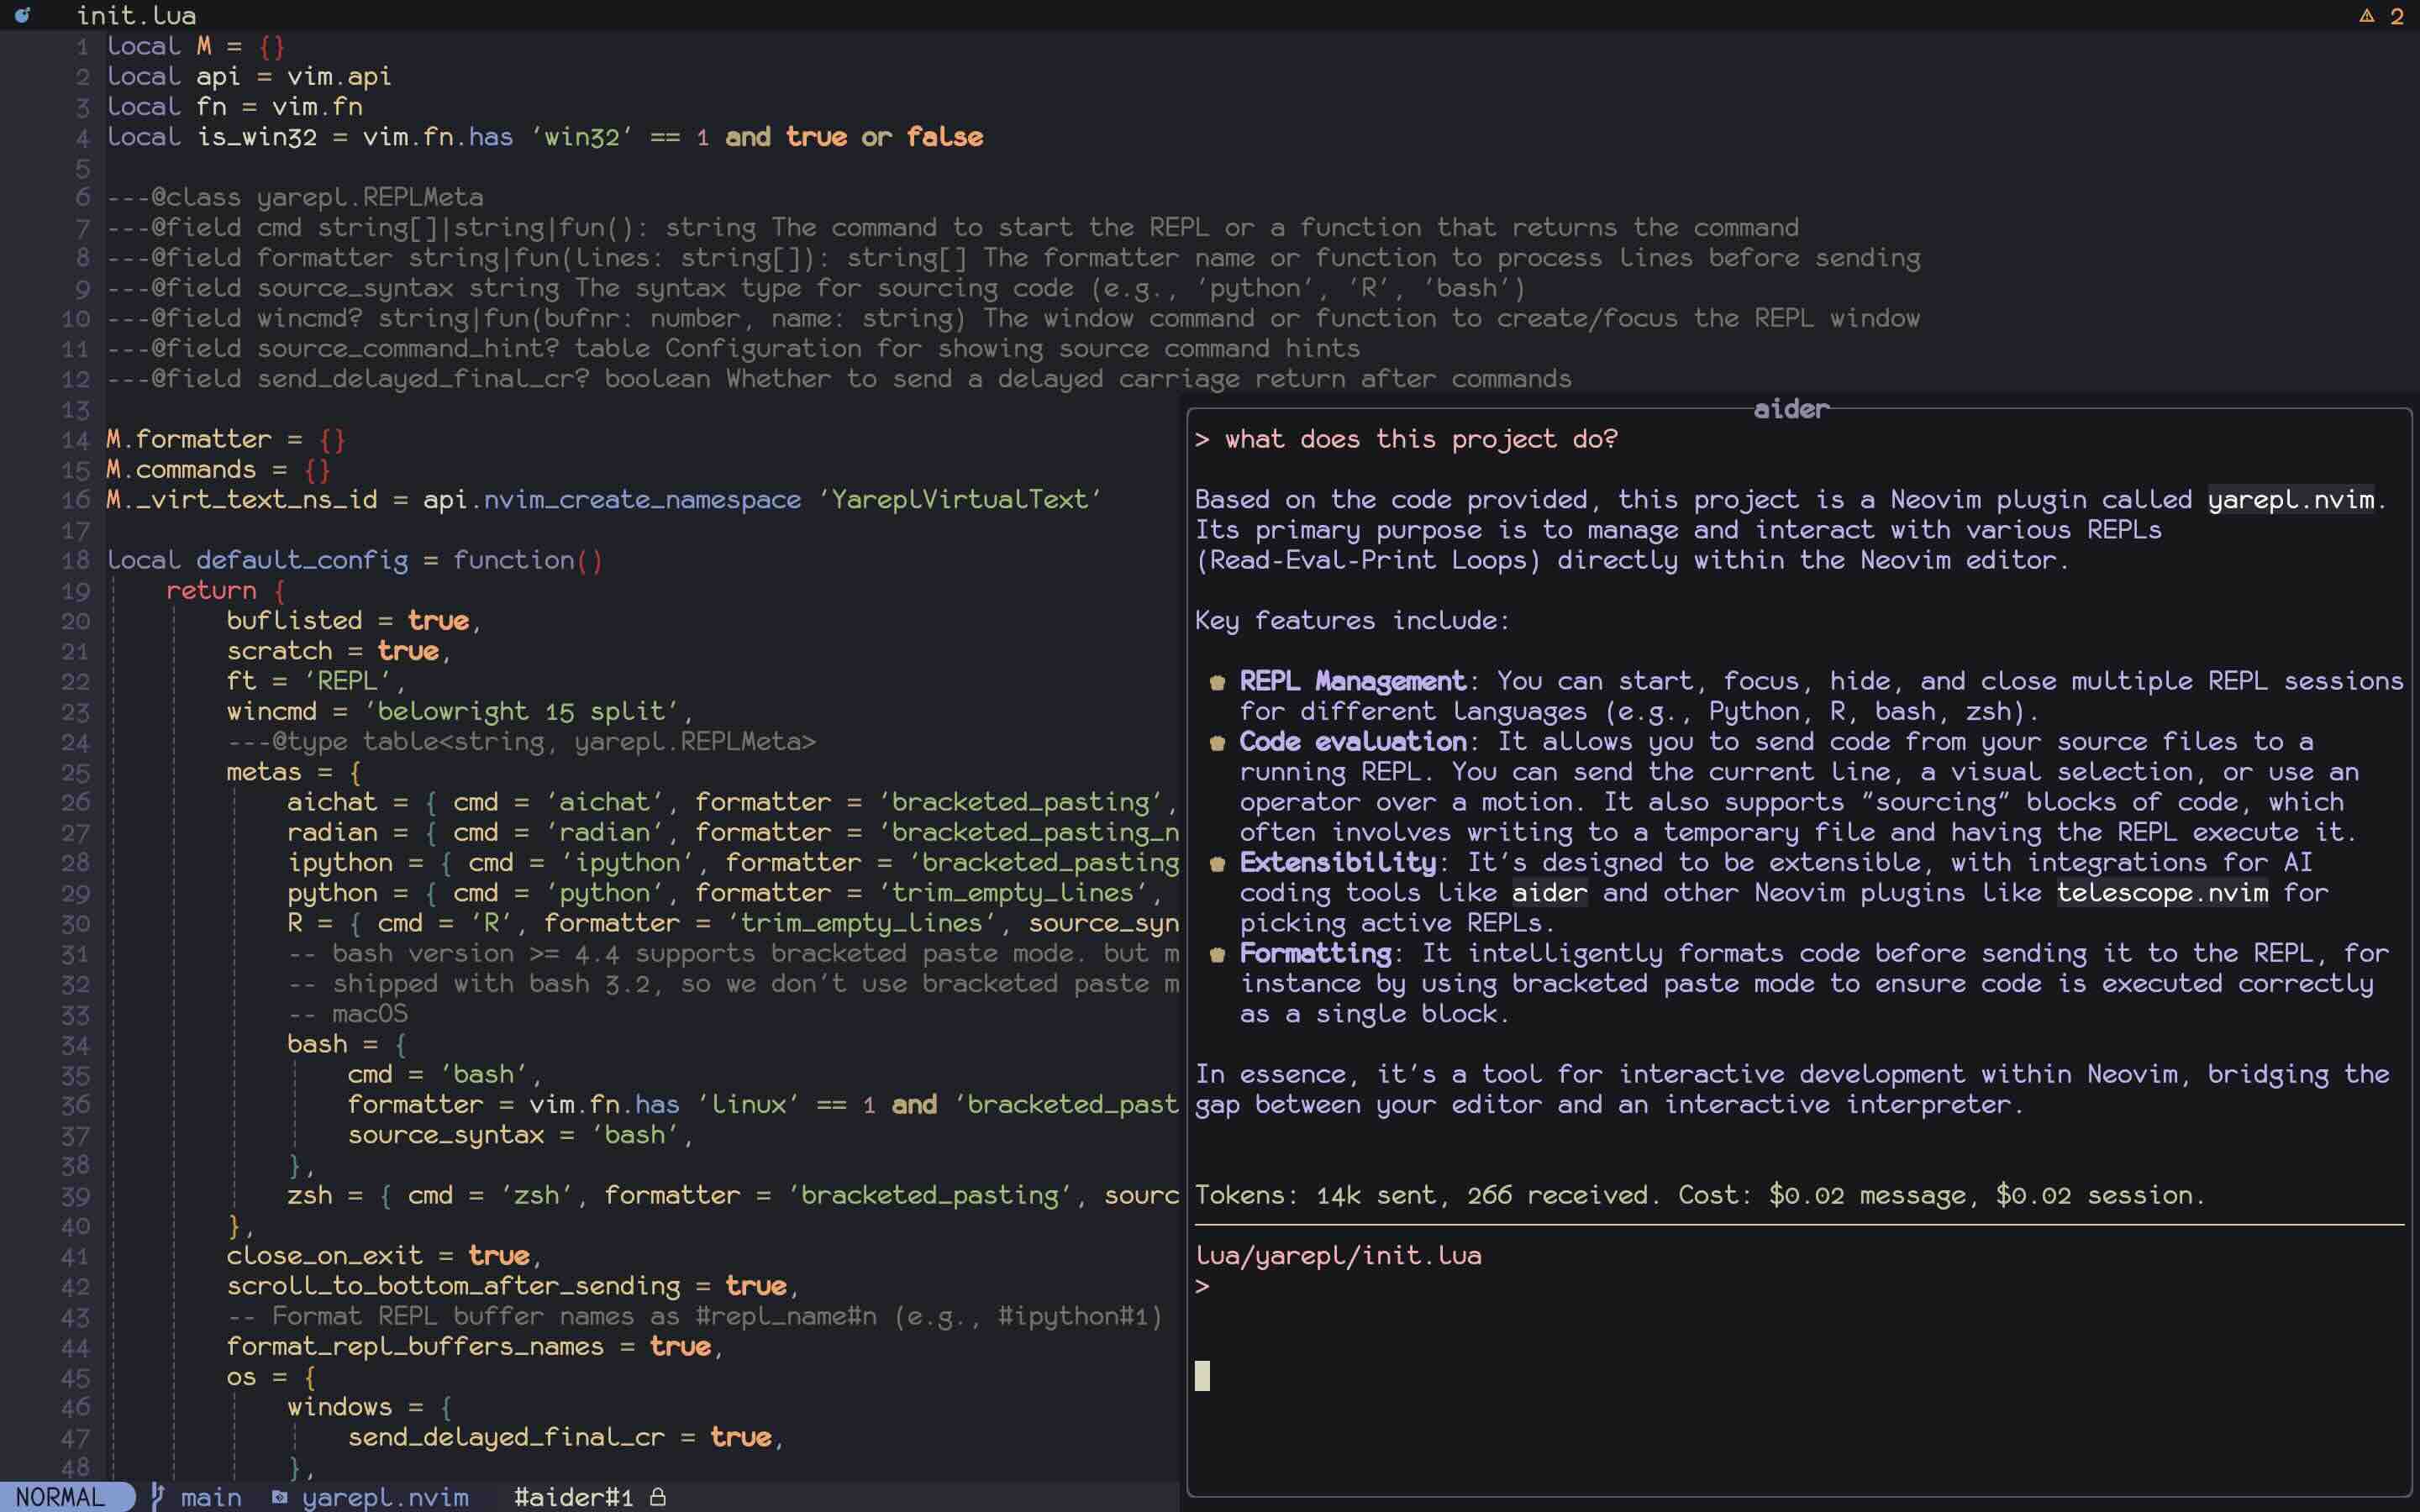Select the init.lua winbar title
2420x1512 pixels.
(x=136, y=15)
